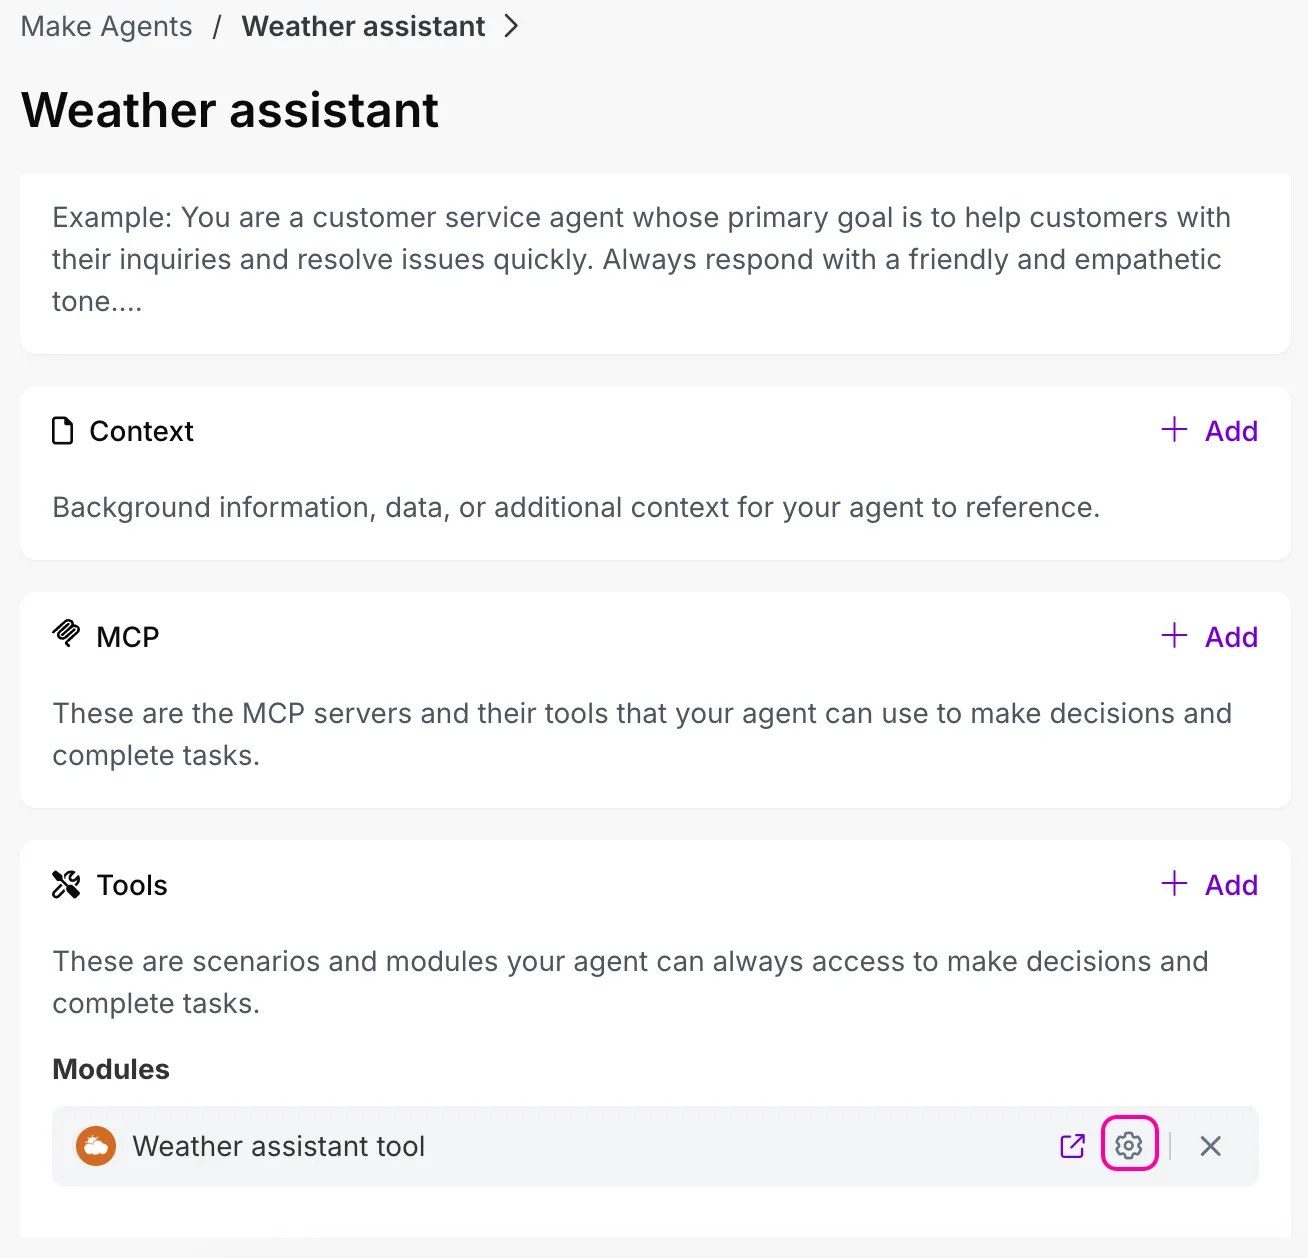This screenshot has height=1258, width=1308.
Task: Click the Context document icon
Action: 63,431
